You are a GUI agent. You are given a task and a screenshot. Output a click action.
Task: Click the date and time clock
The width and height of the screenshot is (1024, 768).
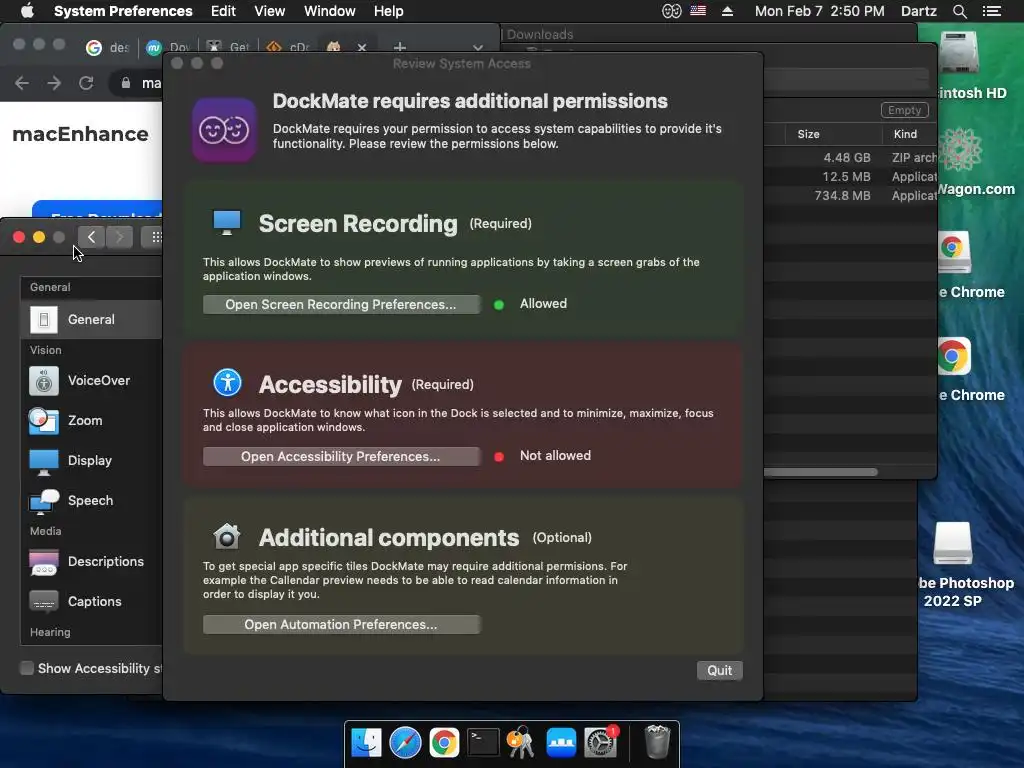[x=820, y=11]
